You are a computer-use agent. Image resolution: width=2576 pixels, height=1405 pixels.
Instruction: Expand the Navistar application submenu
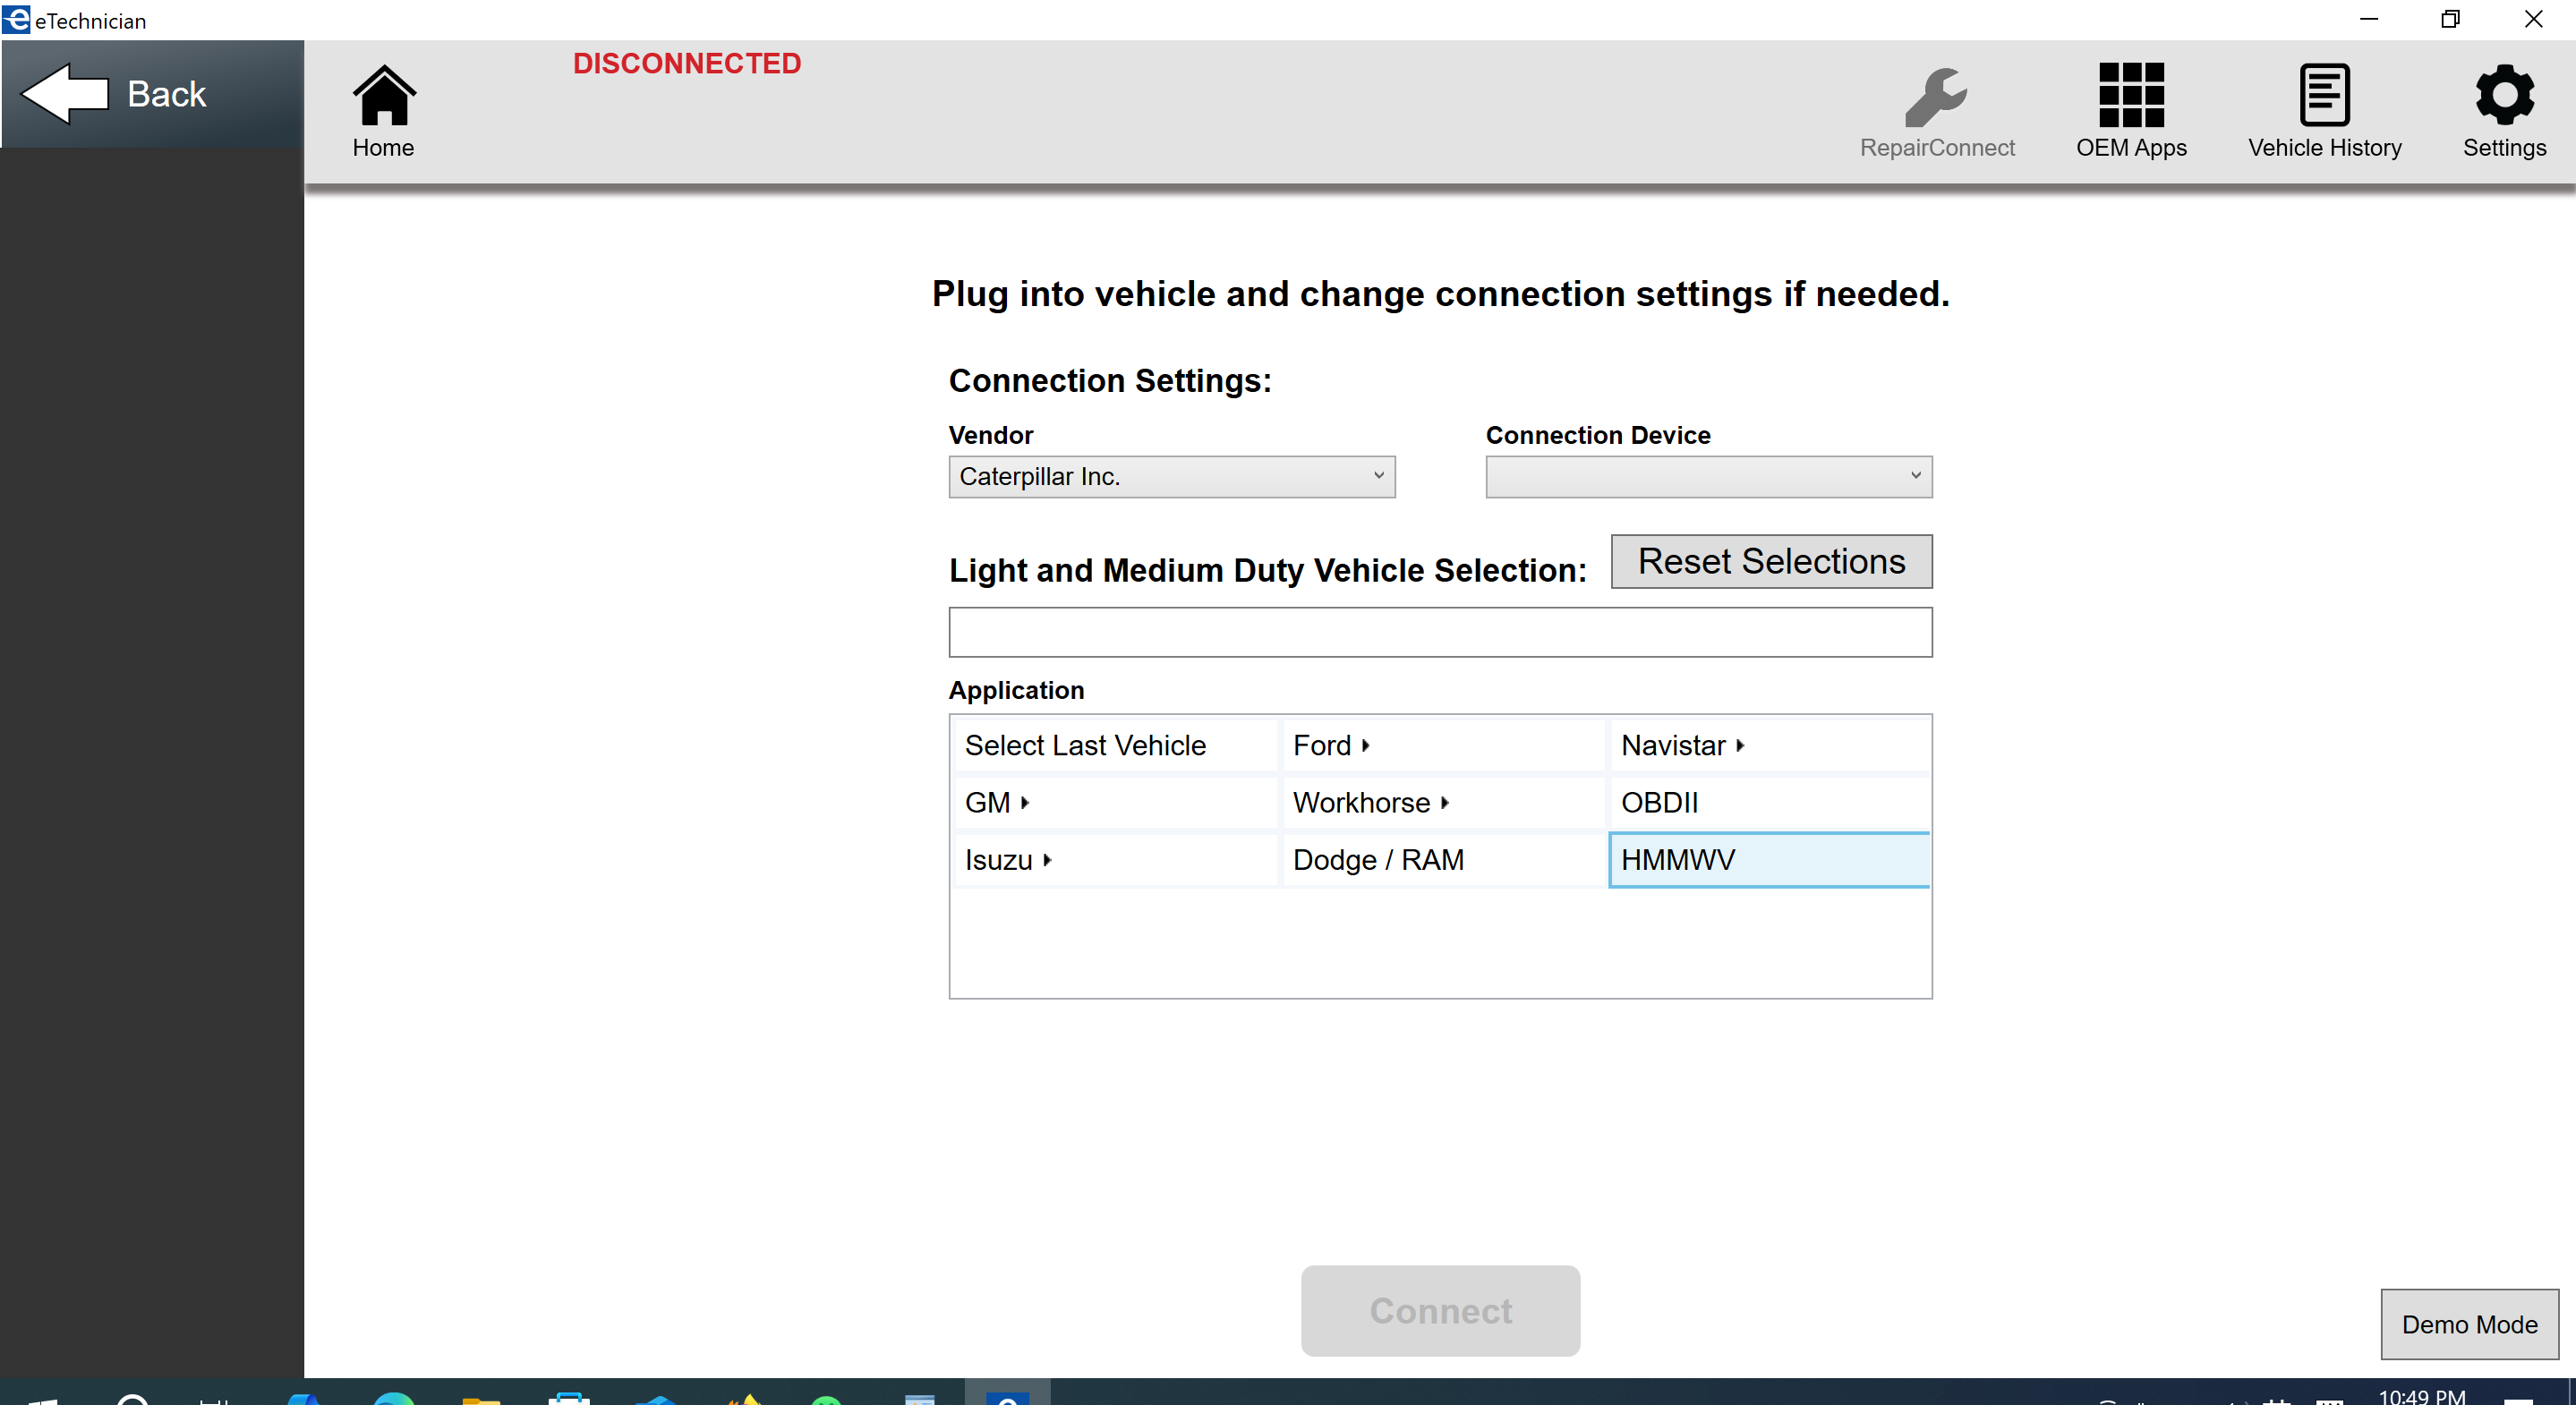click(1770, 745)
